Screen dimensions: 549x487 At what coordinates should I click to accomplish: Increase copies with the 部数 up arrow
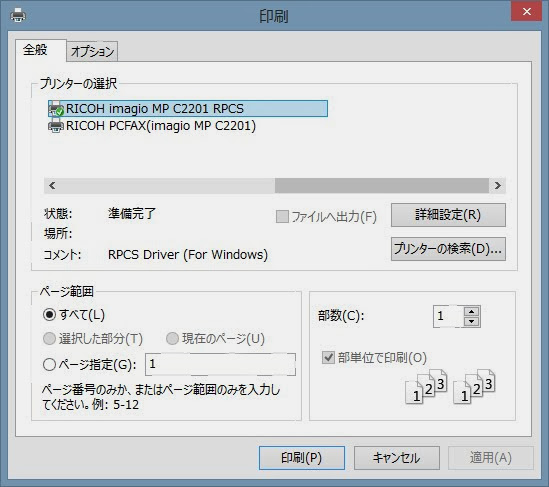[472, 311]
